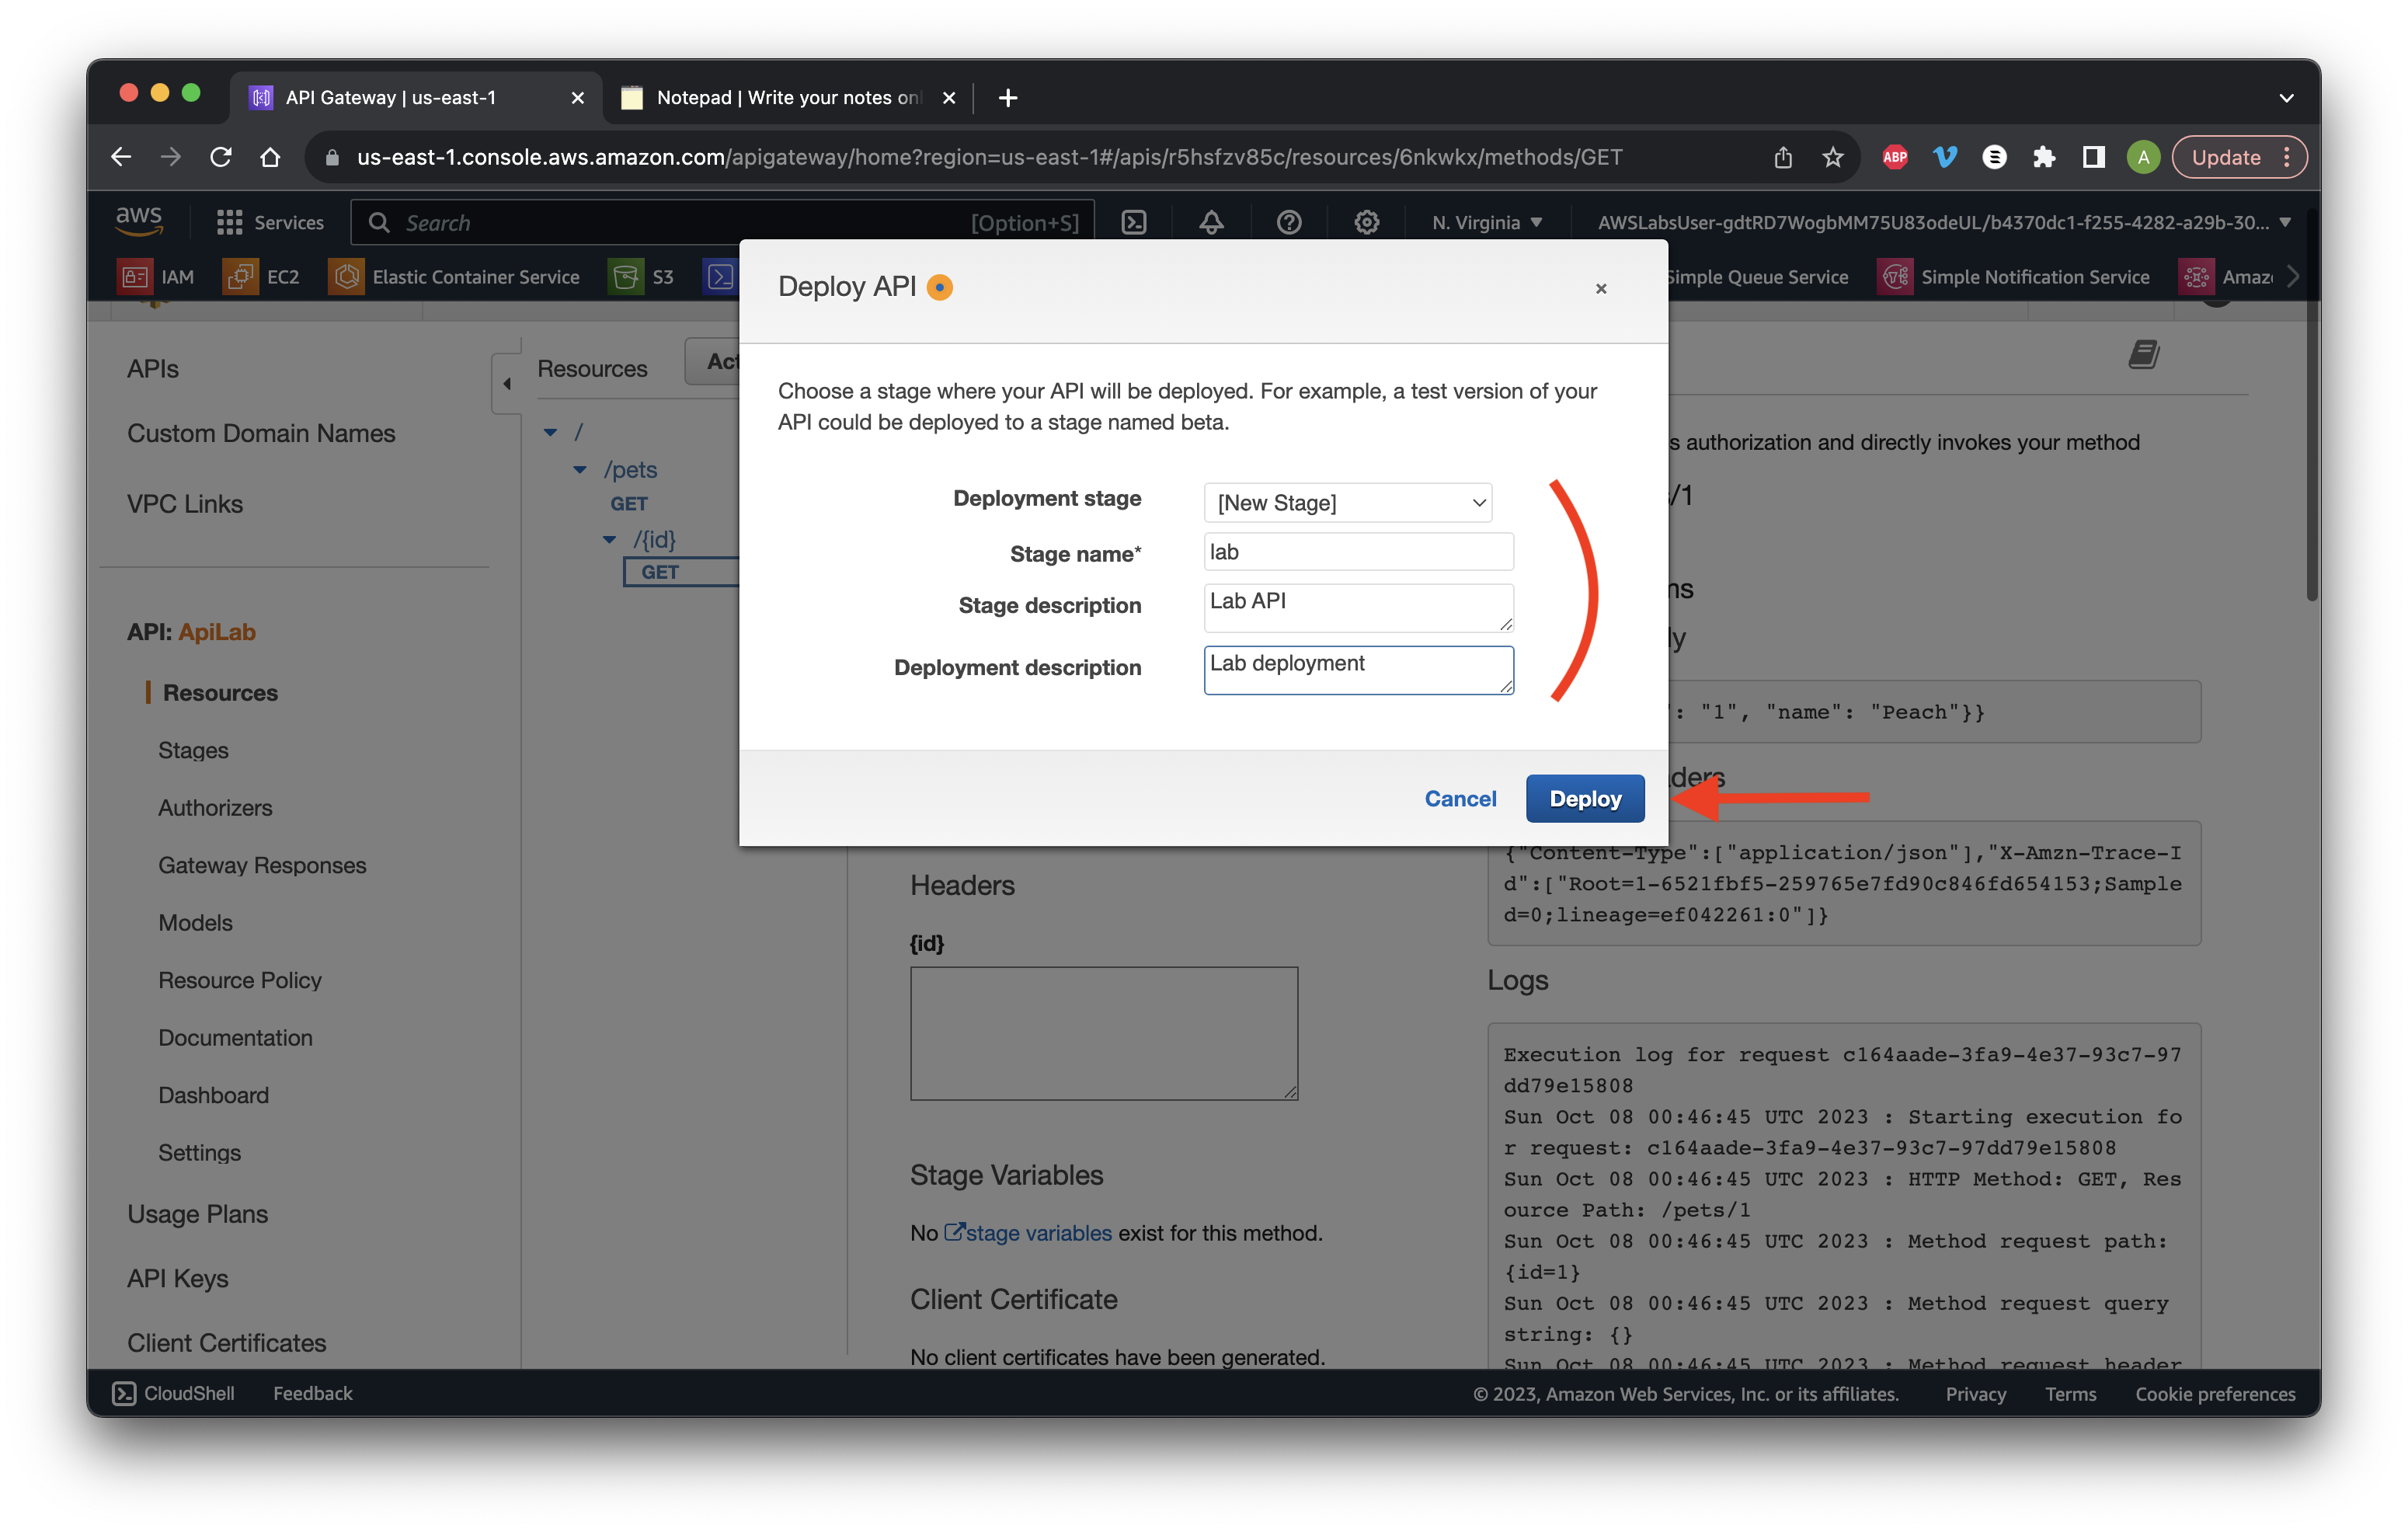Toggle the browser side panel
Viewport: 2408px width, 1532px height.
coord(2093,157)
